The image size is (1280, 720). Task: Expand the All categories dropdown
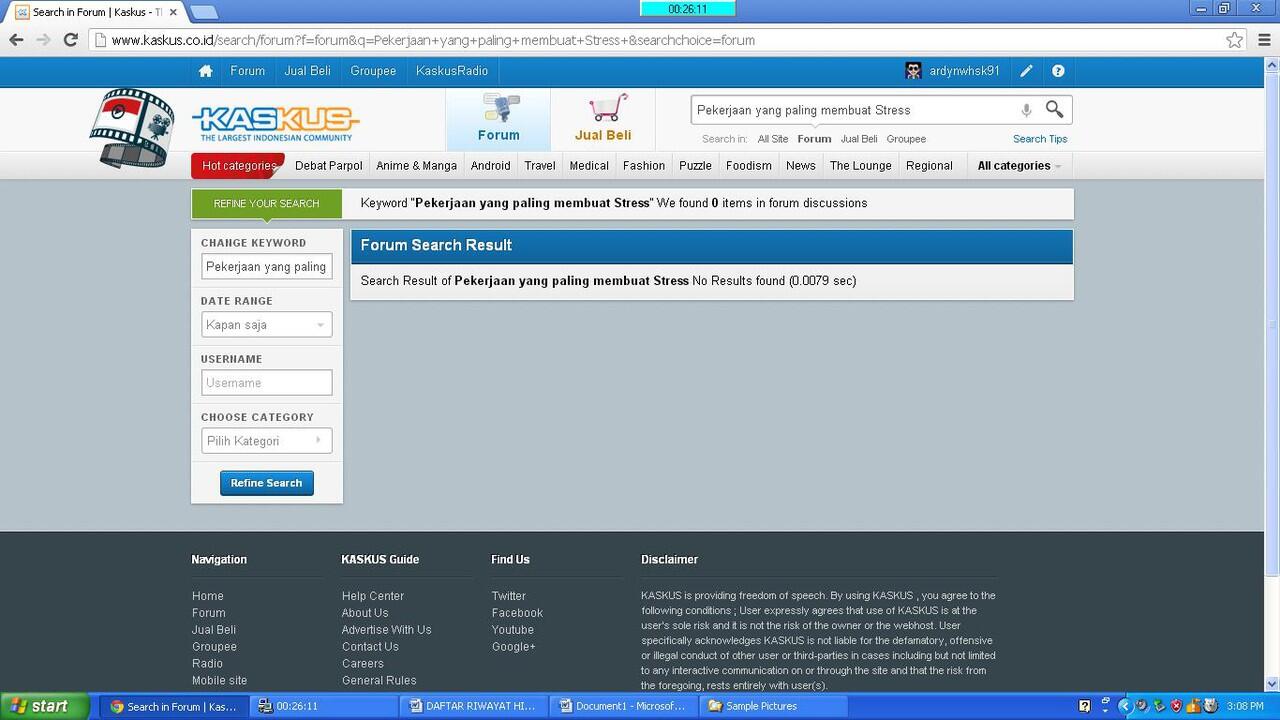point(1019,166)
